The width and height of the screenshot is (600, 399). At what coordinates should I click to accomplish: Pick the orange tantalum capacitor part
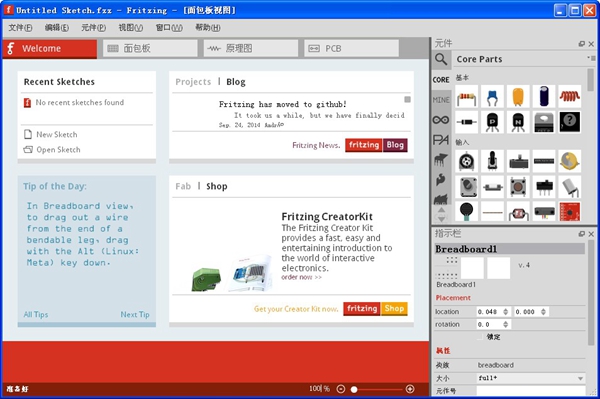(518, 96)
